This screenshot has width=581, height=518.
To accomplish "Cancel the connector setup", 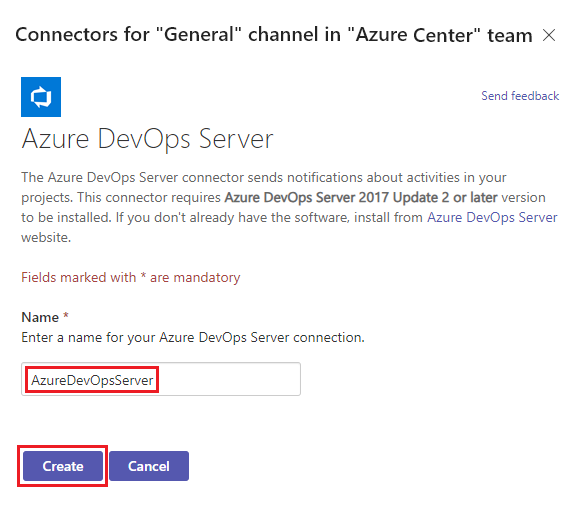I will coord(149,466).
